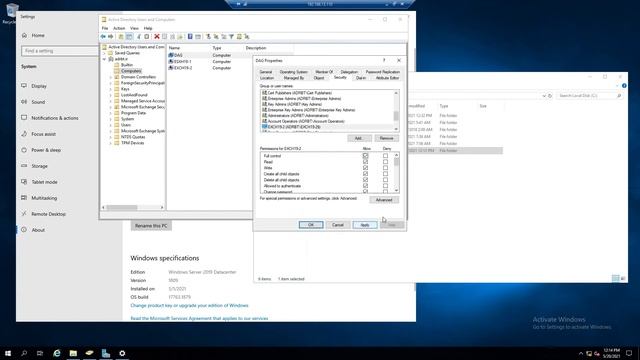640x360 pixels.
Task: Toggle Show/Hide Console Tree toolbar icon
Action: tap(129, 37)
